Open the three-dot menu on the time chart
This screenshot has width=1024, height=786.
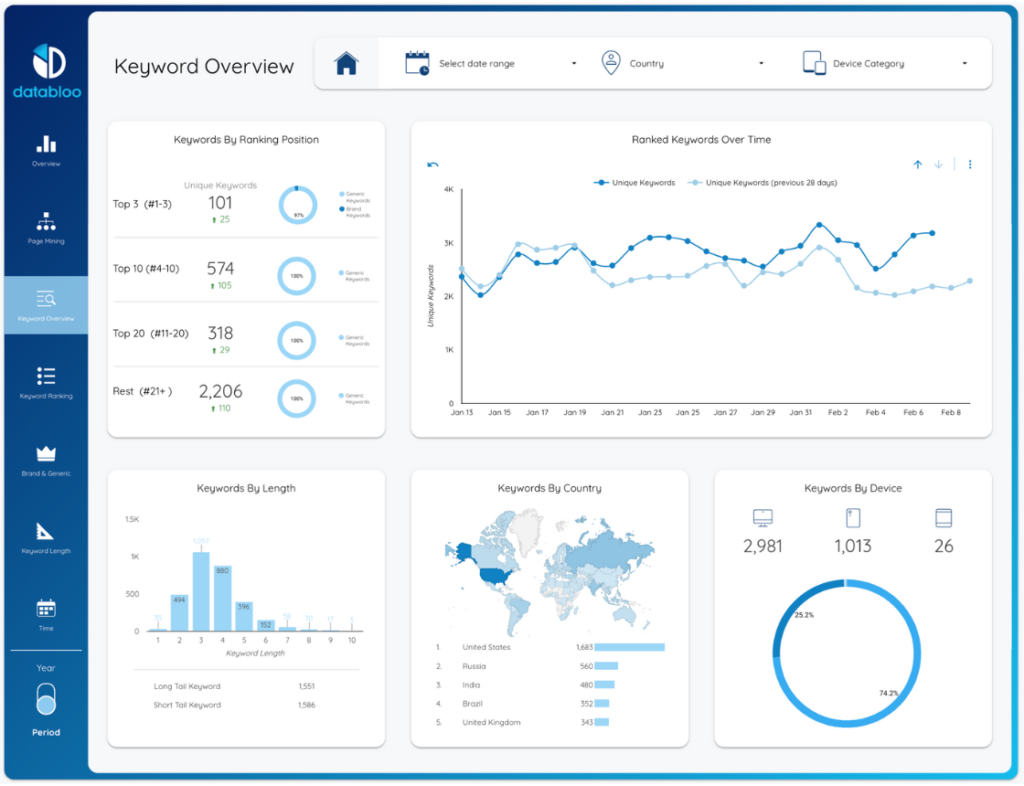click(969, 162)
